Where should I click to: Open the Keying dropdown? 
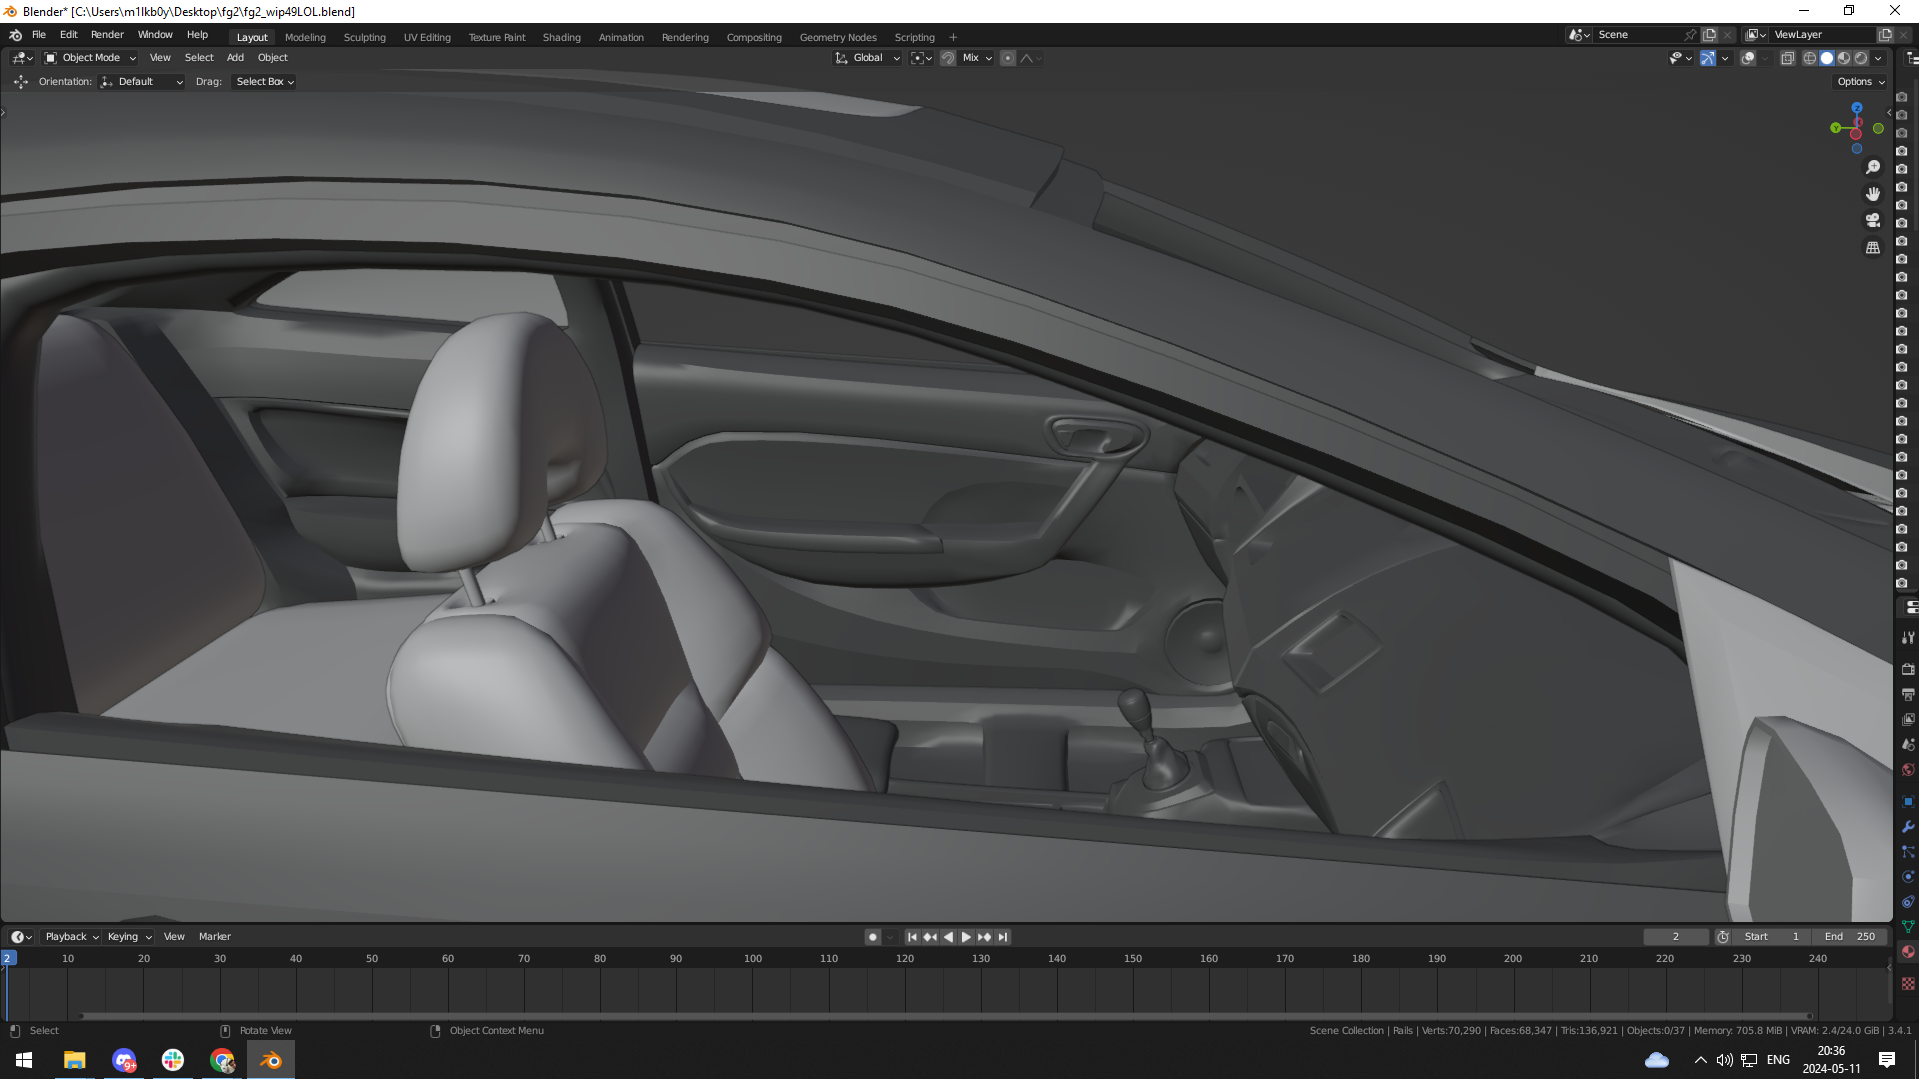(x=130, y=937)
